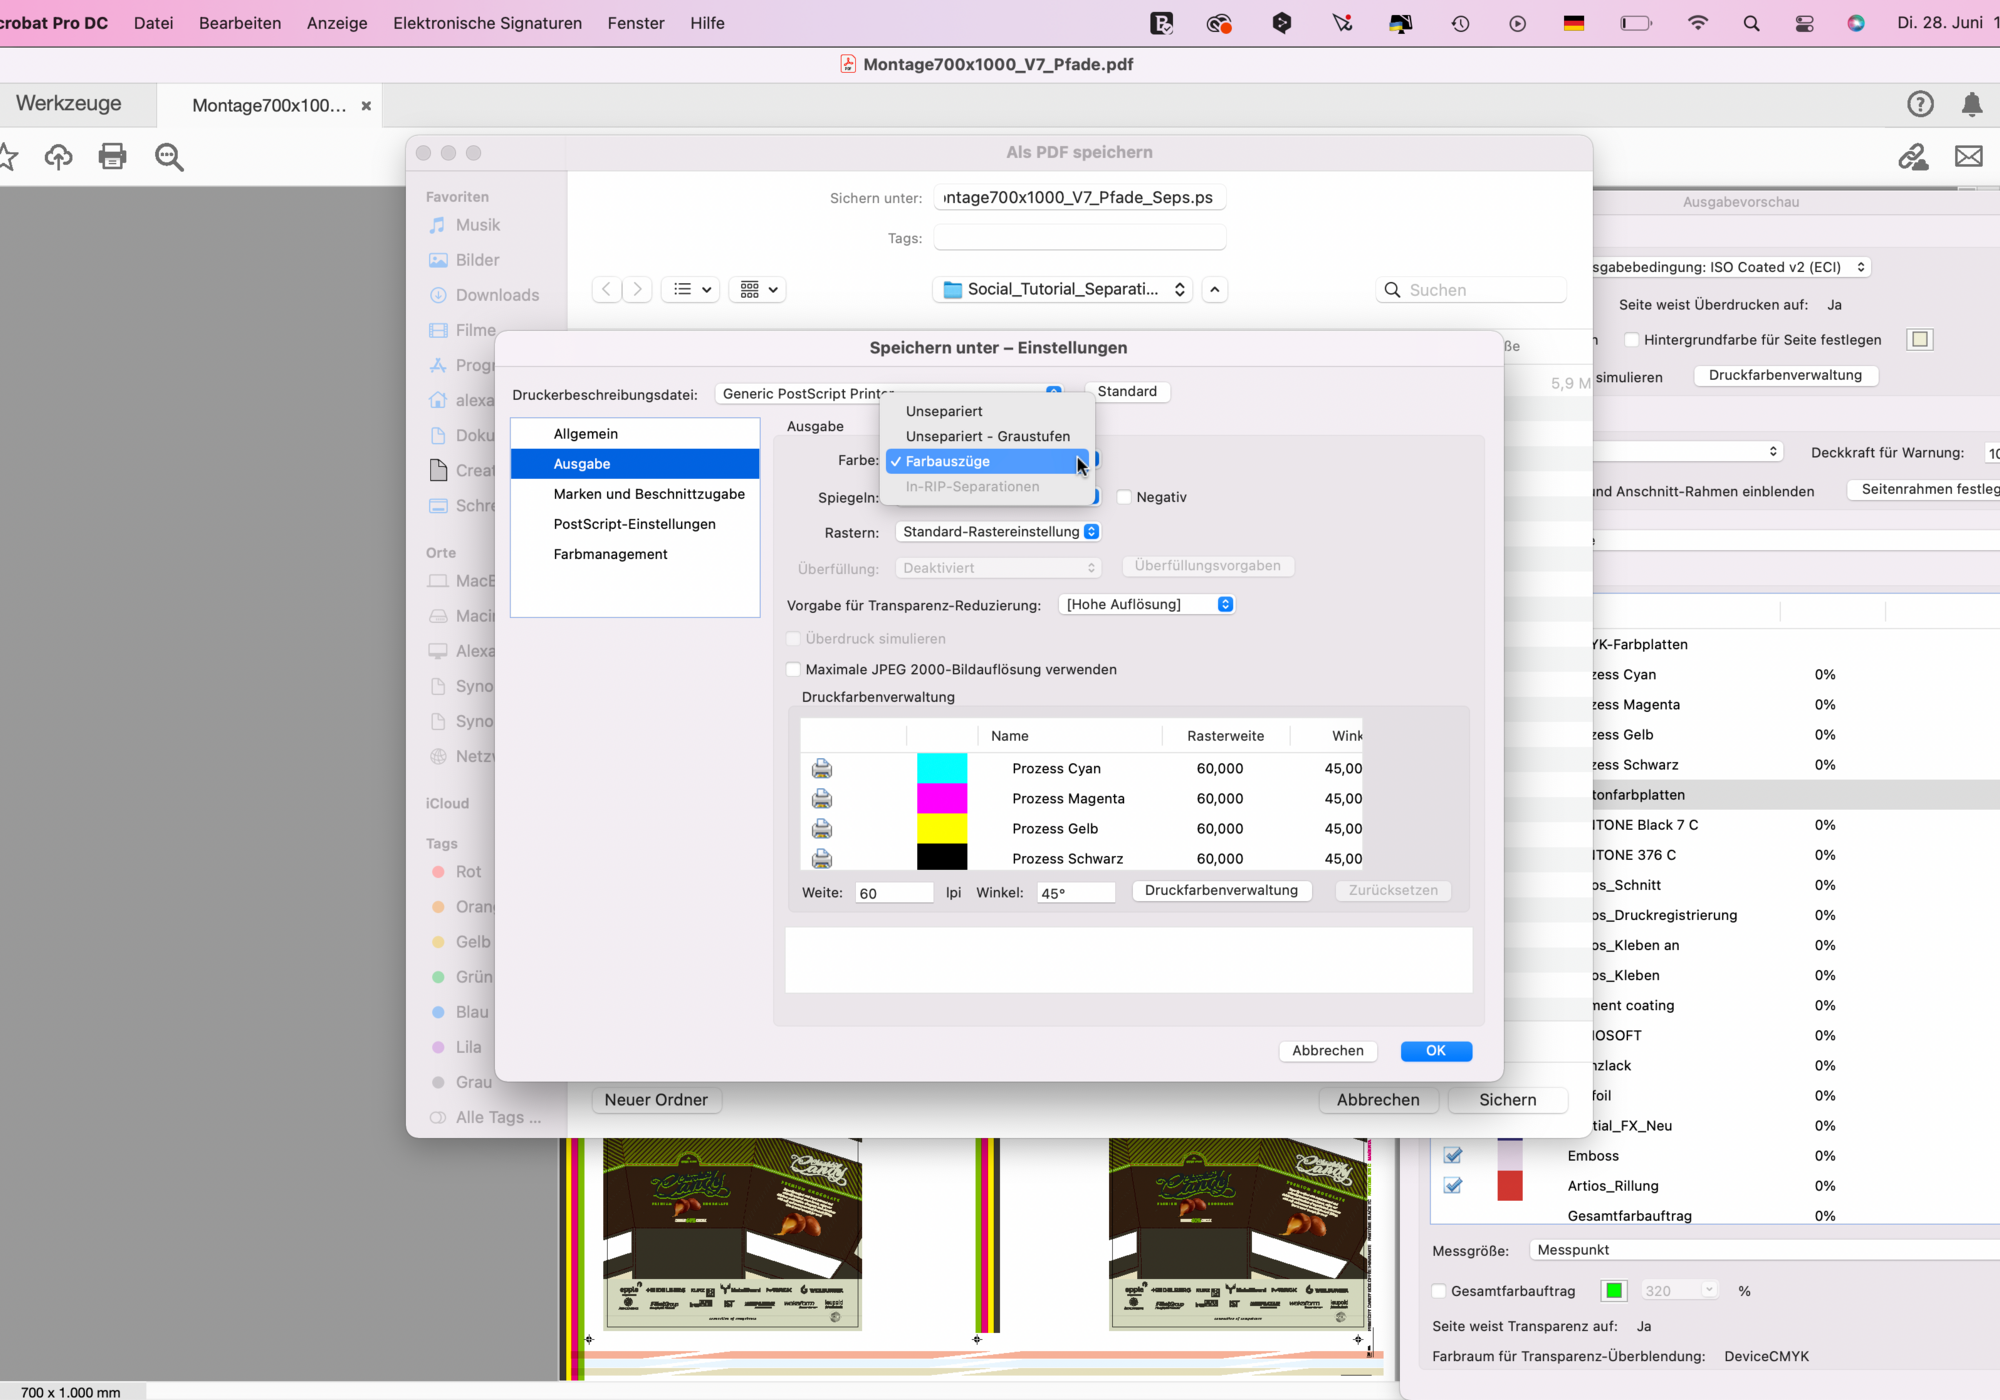The image size is (2000, 1400).
Task: Click the Neuer Ordner button
Action: pos(656,1099)
